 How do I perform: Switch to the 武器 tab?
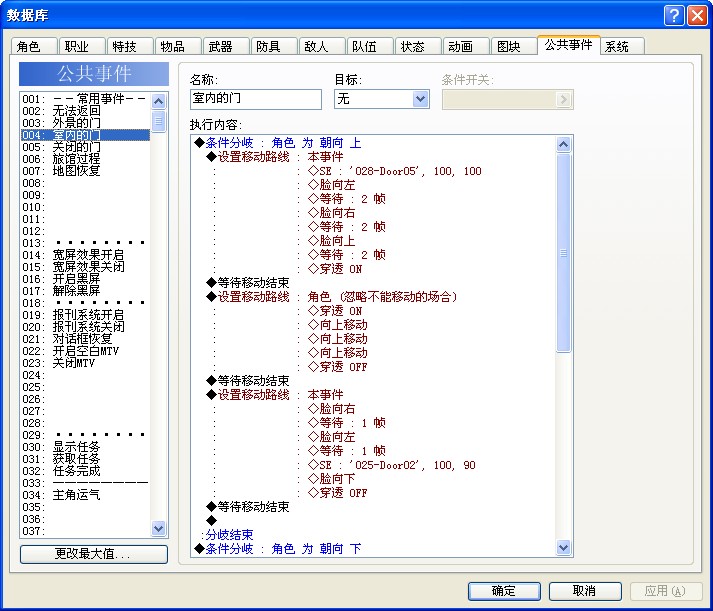[x=226, y=46]
